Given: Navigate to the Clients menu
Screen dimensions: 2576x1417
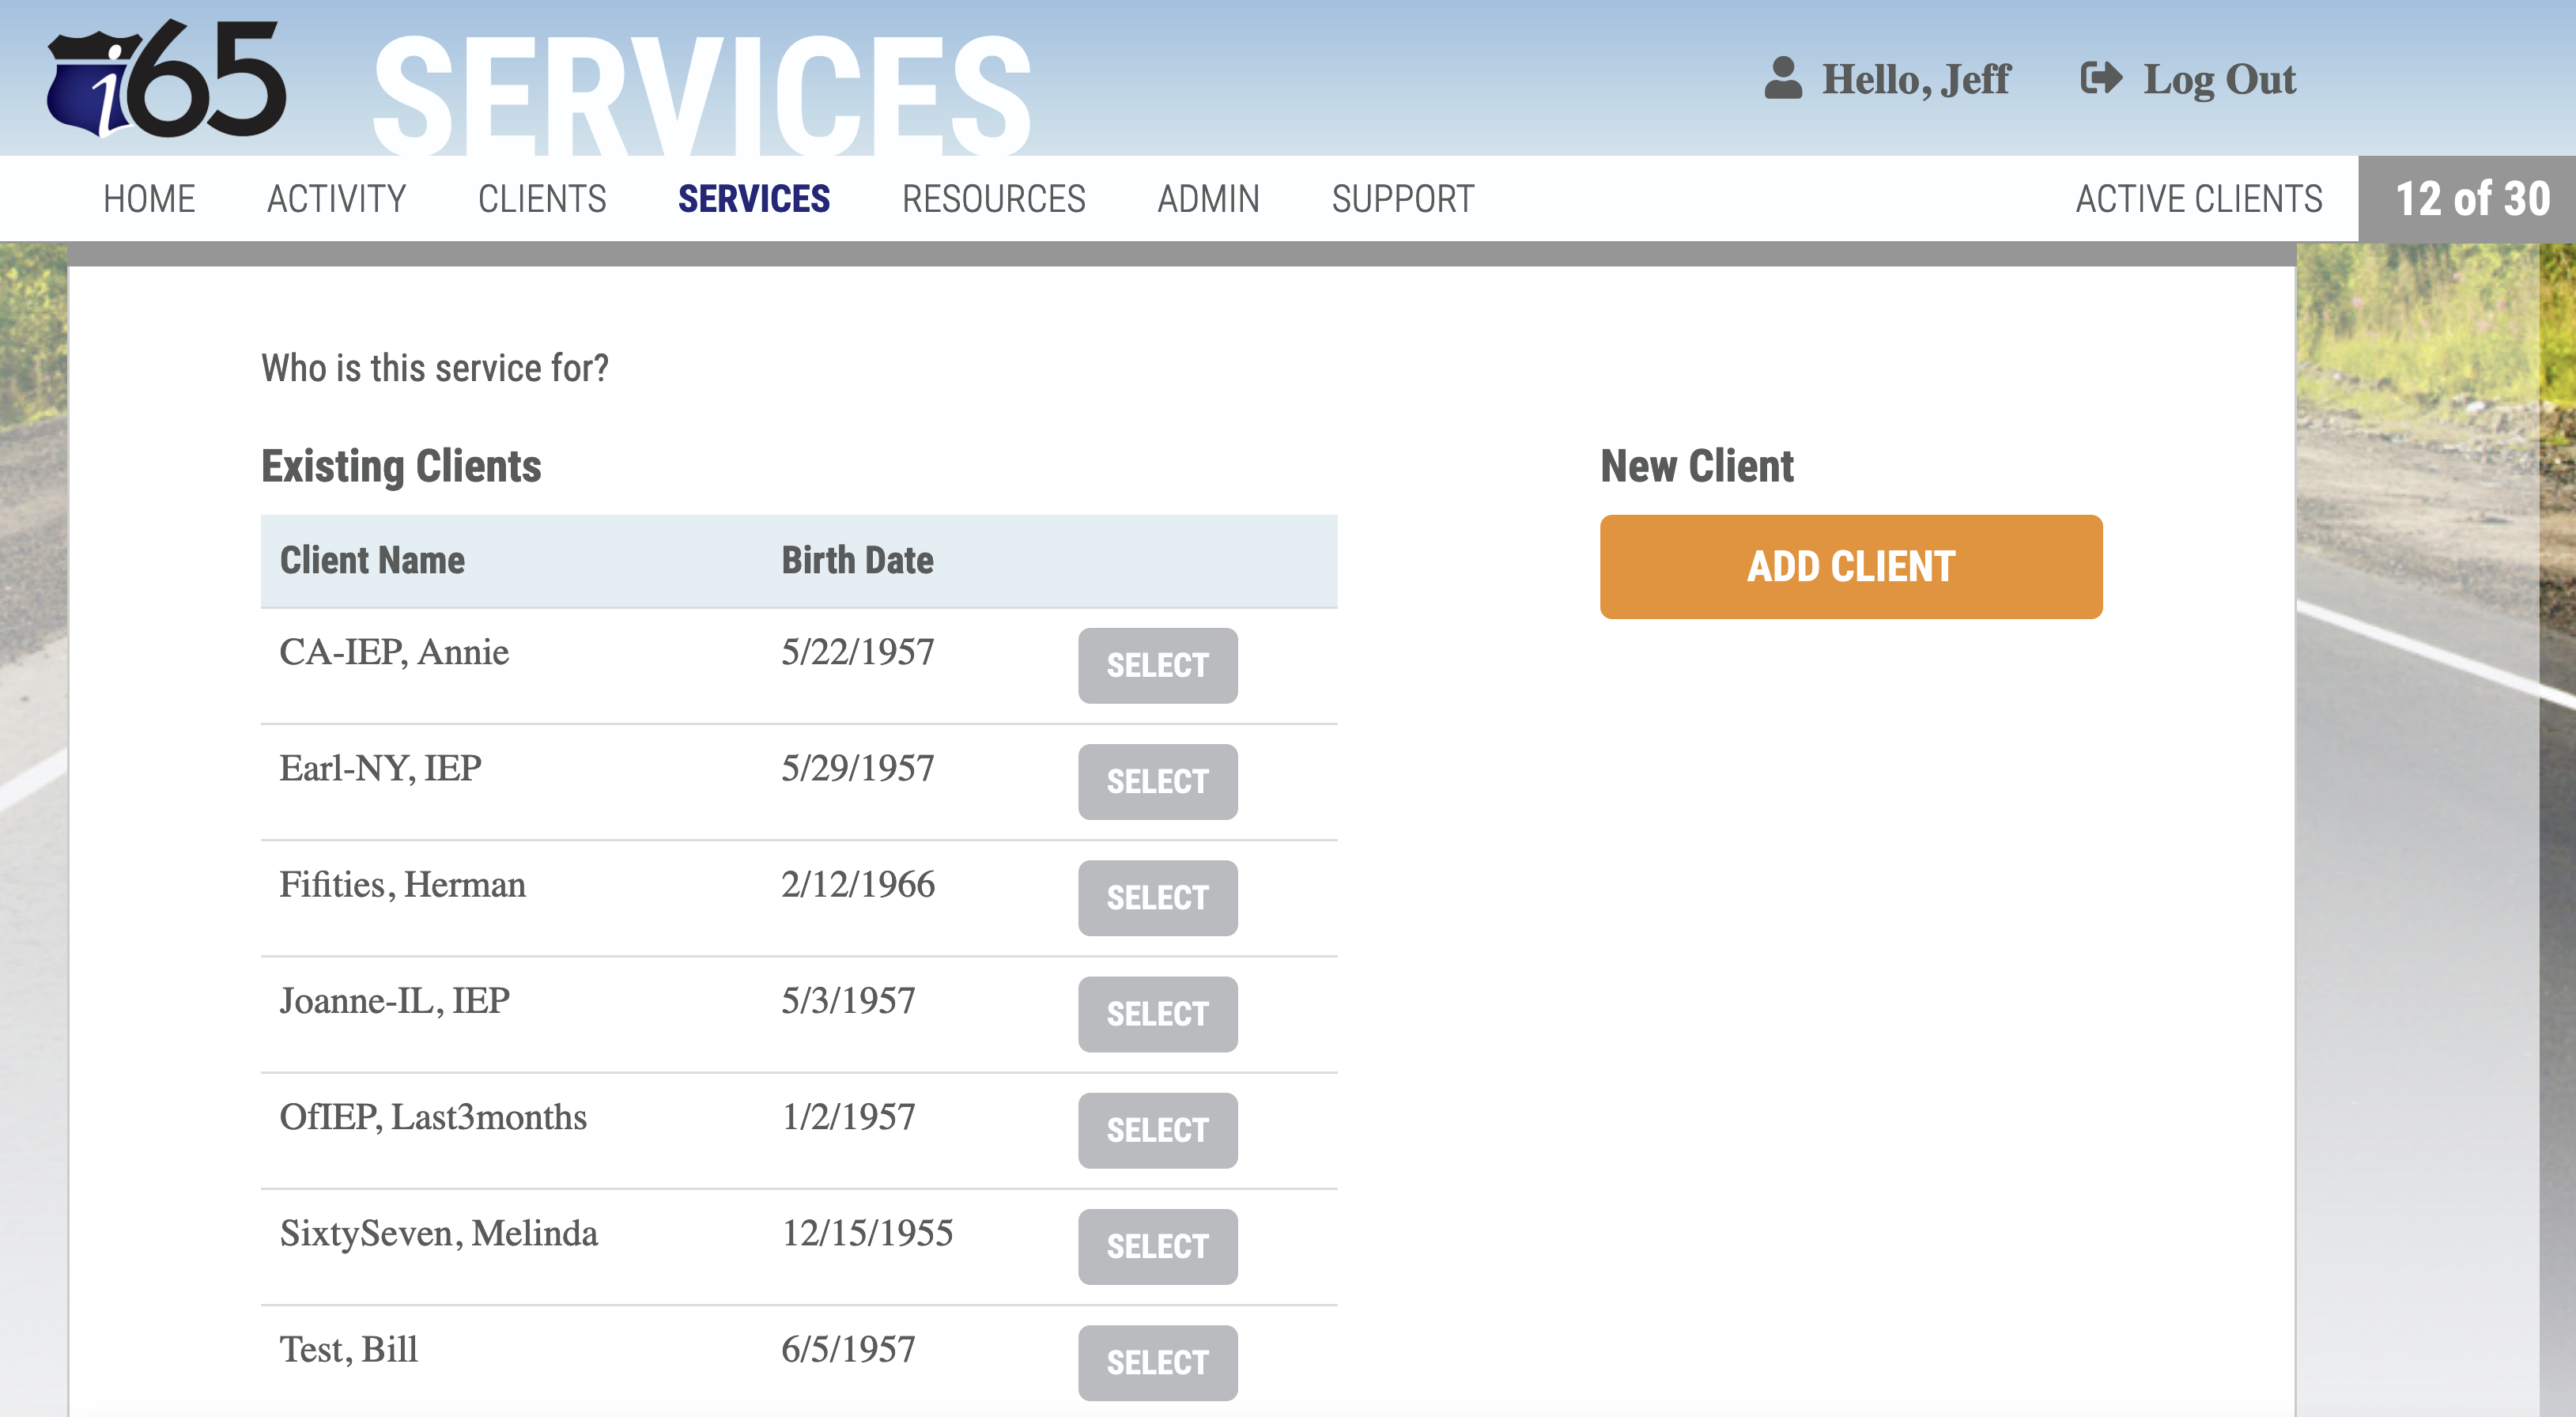Looking at the screenshot, I should pos(542,199).
